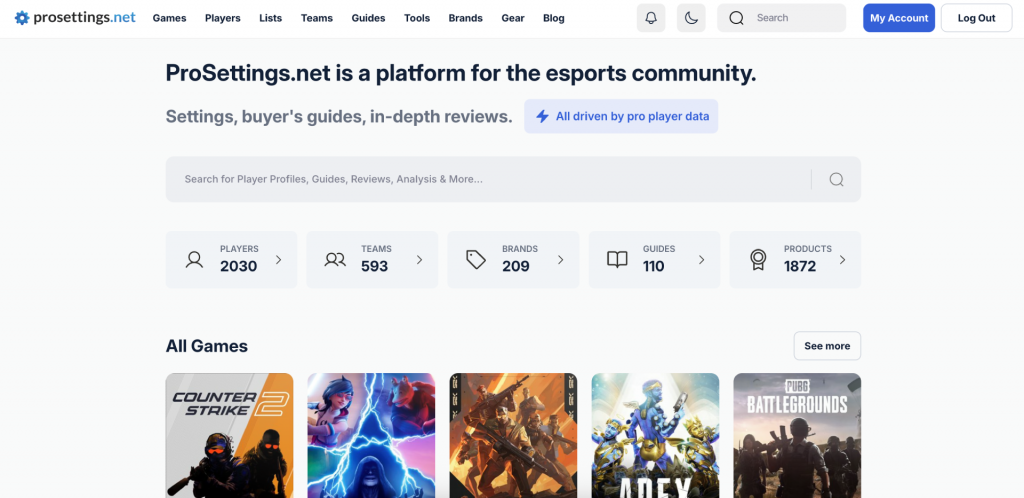Open the Brands menu

click(x=466, y=18)
